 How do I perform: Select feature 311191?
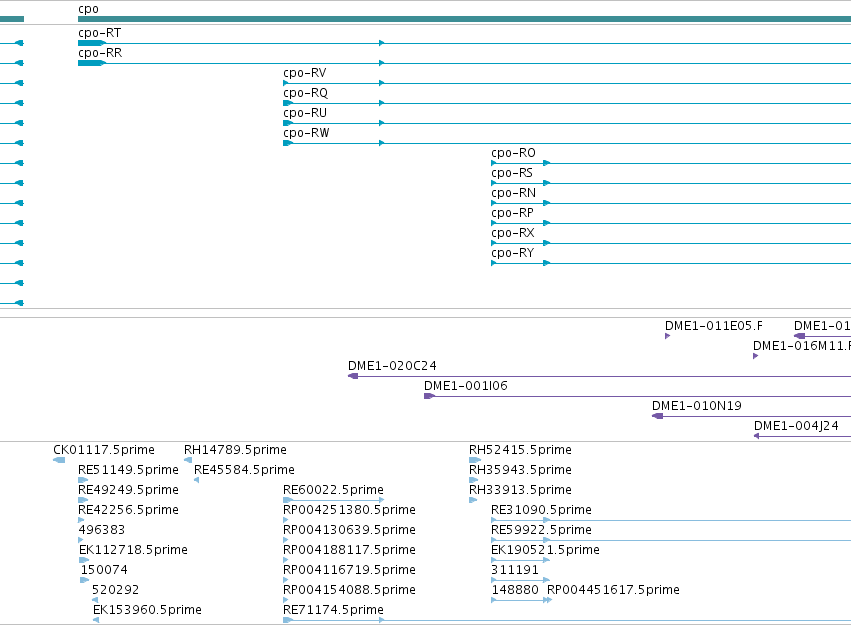[515, 570]
